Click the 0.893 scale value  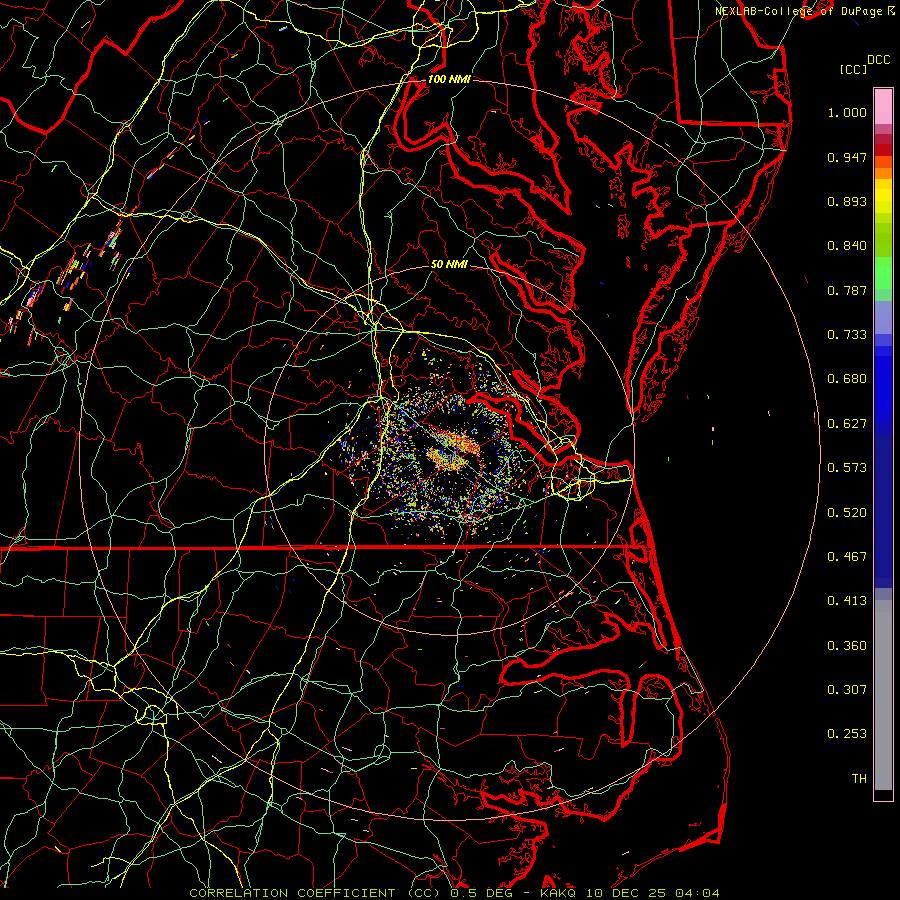click(x=847, y=201)
